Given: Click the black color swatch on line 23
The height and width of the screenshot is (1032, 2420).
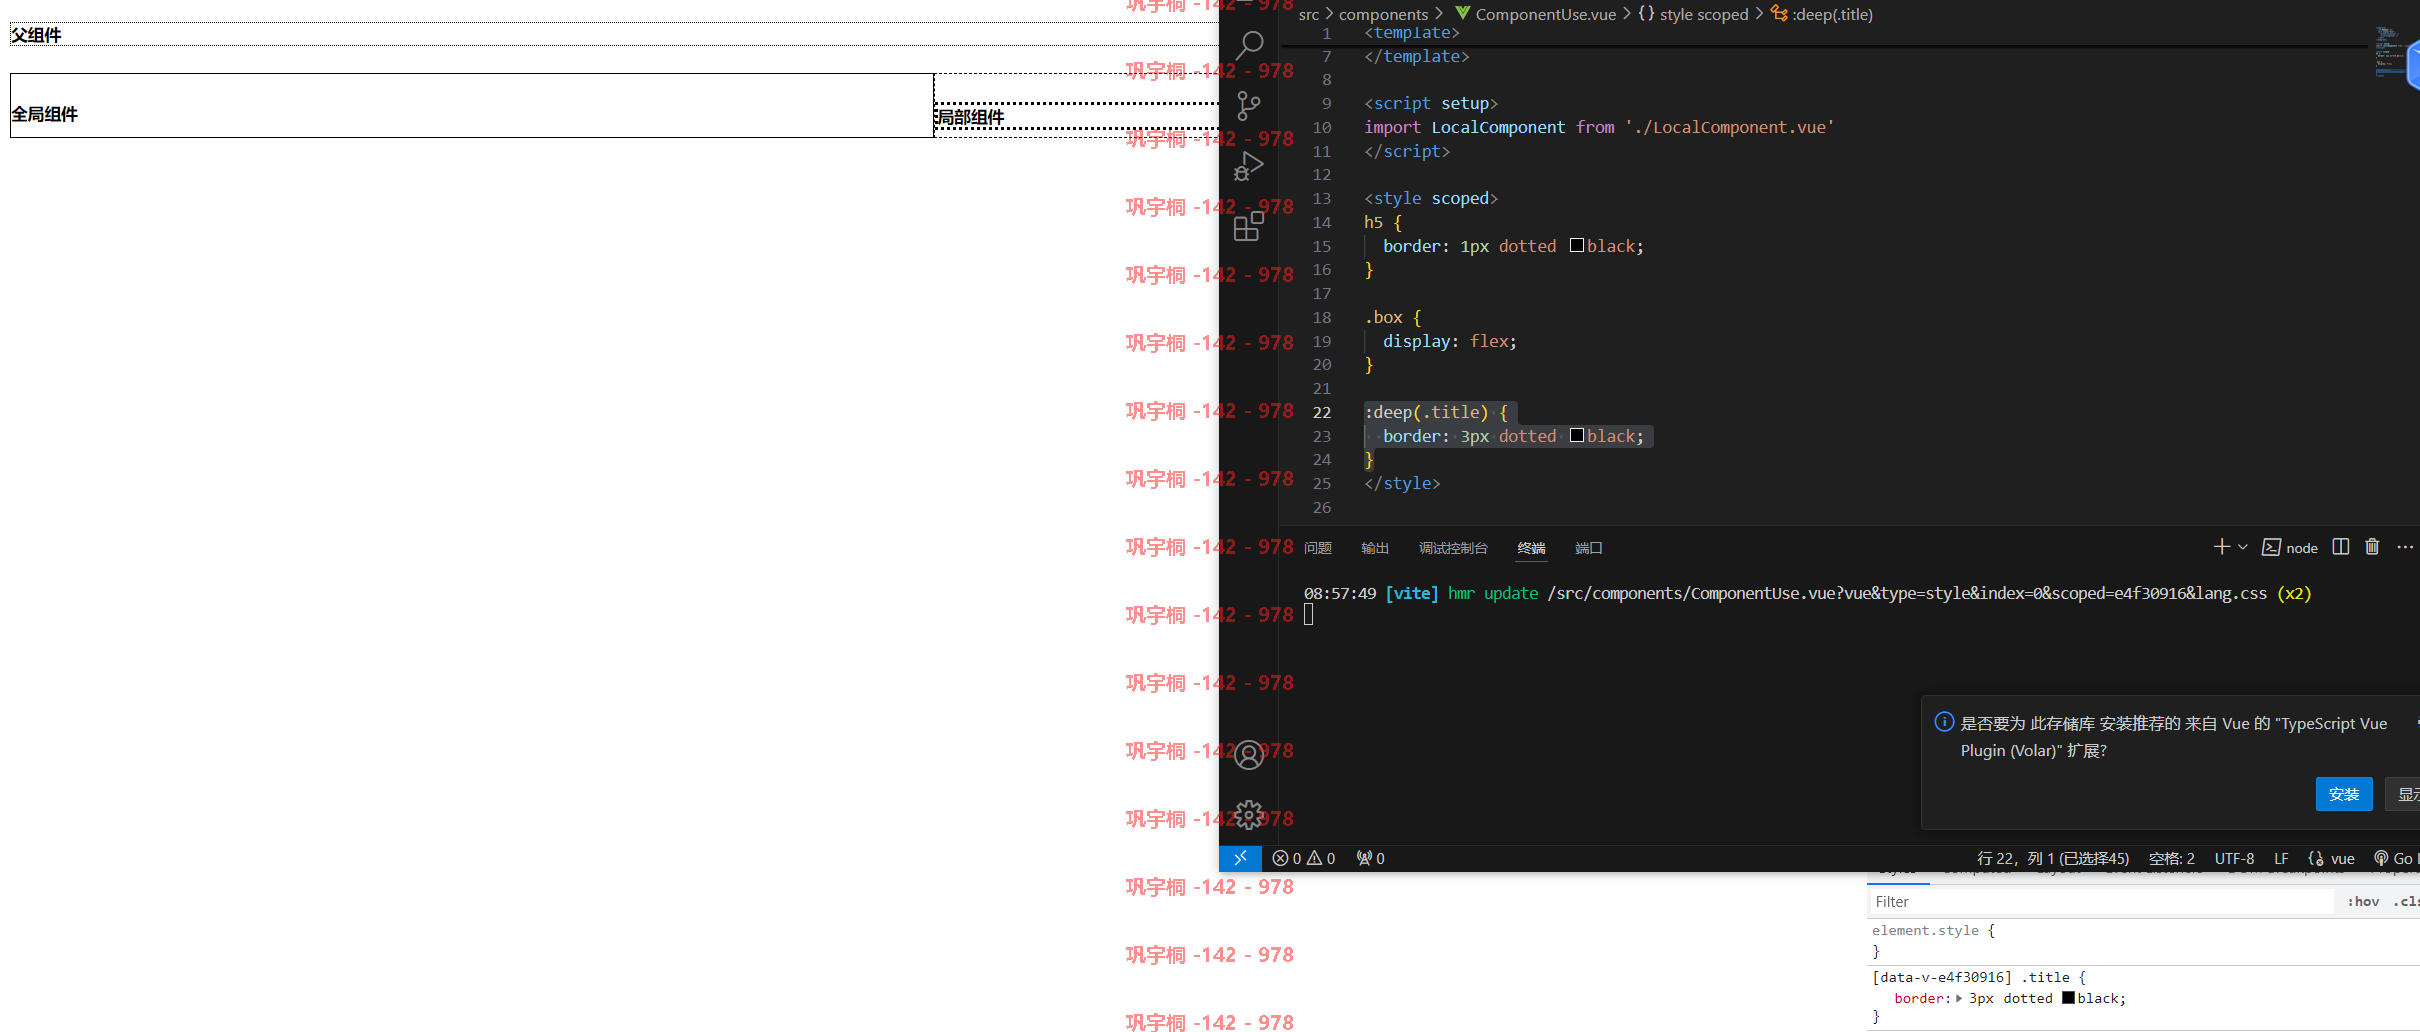Looking at the screenshot, I should [x=1577, y=436].
